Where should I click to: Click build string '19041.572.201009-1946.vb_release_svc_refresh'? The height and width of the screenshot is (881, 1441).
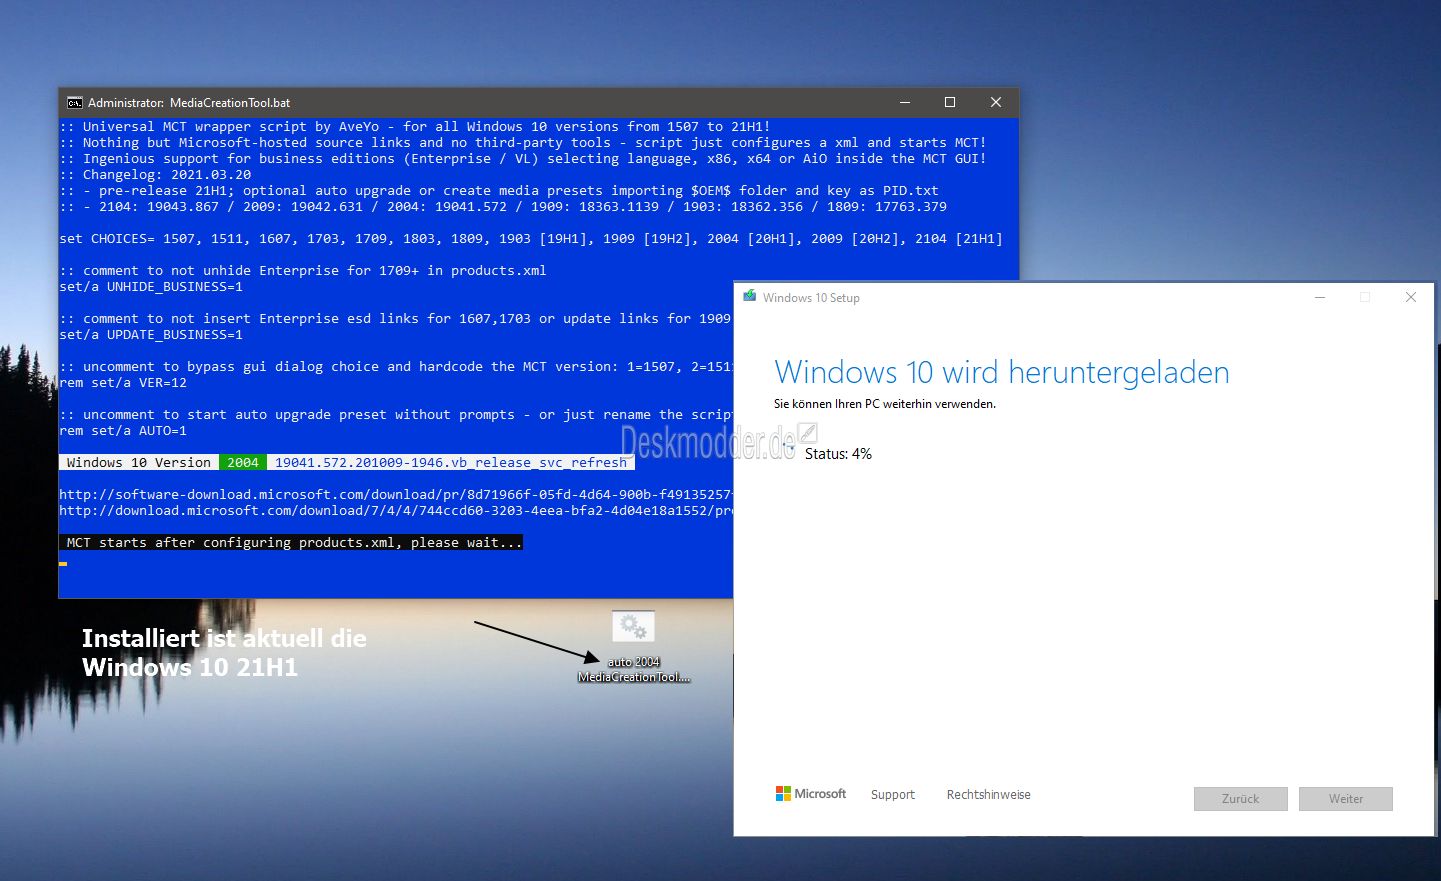pyautogui.click(x=451, y=462)
